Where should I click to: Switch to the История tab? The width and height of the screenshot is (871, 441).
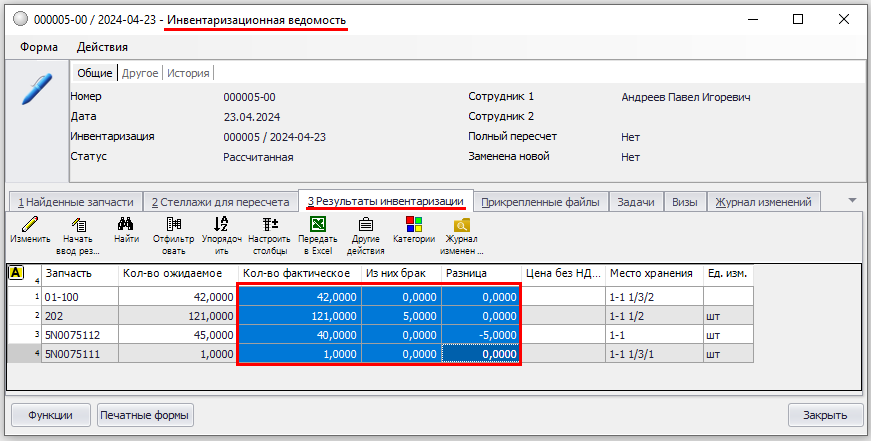188,73
